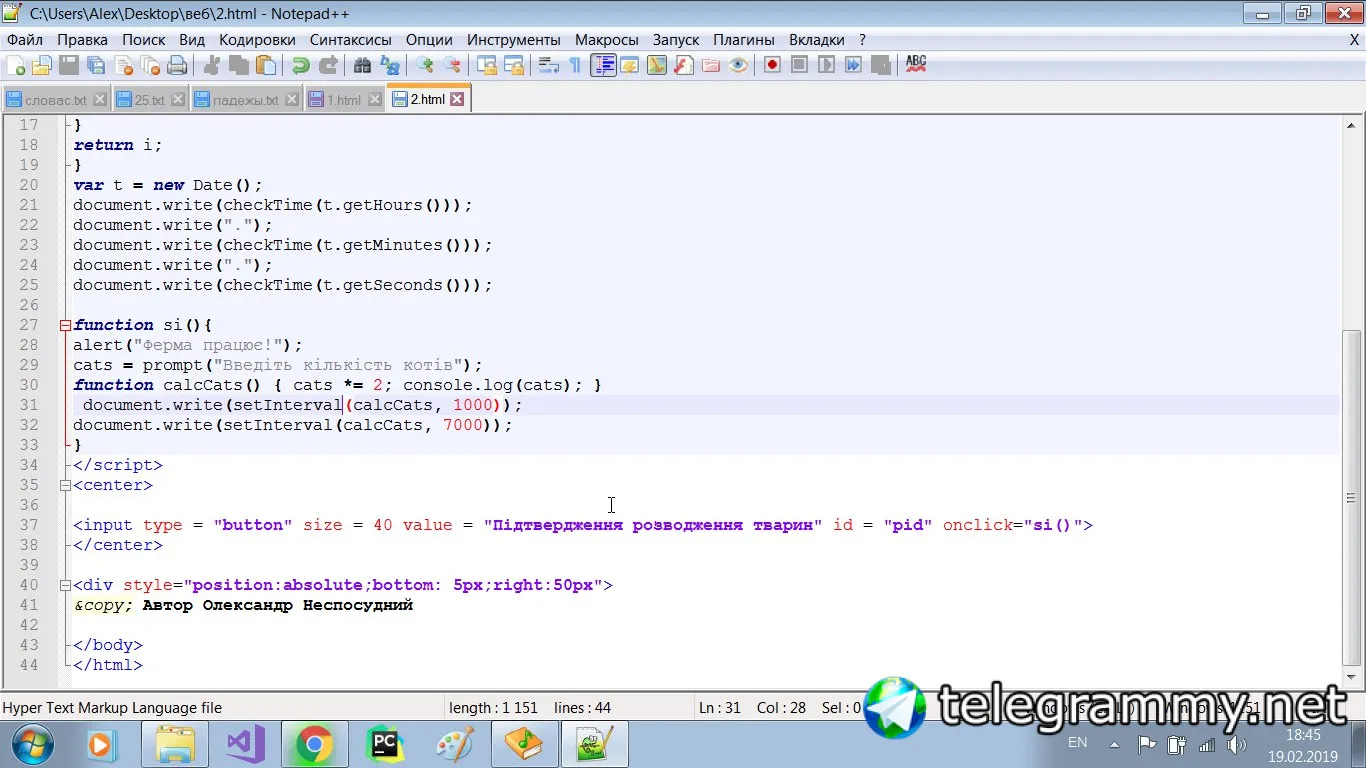Toggle word wrap in the toolbar

[x=548, y=66]
